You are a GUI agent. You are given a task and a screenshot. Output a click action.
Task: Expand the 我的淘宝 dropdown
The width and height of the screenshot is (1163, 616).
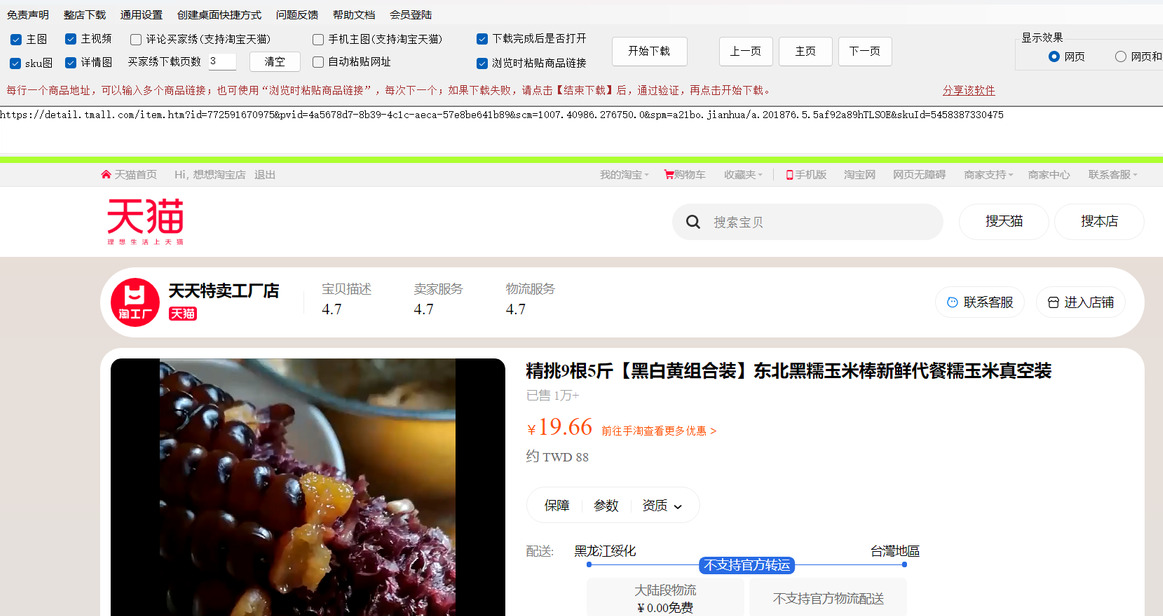coord(625,175)
